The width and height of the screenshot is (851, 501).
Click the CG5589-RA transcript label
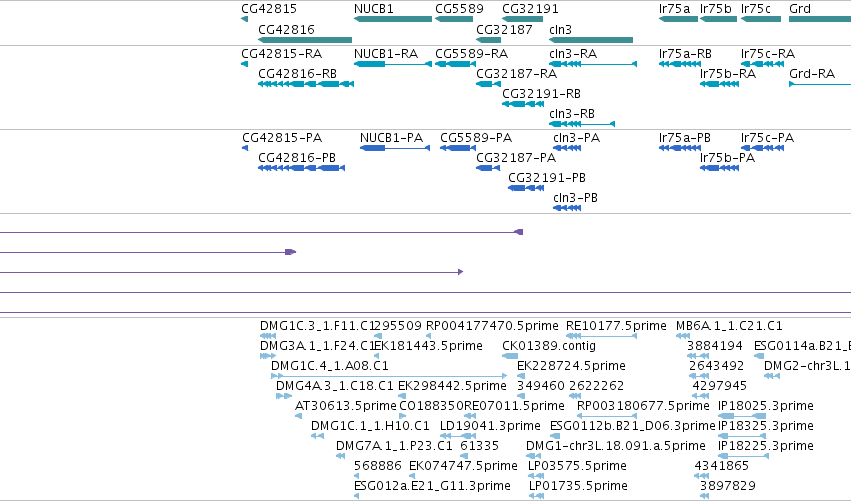[x=472, y=54]
